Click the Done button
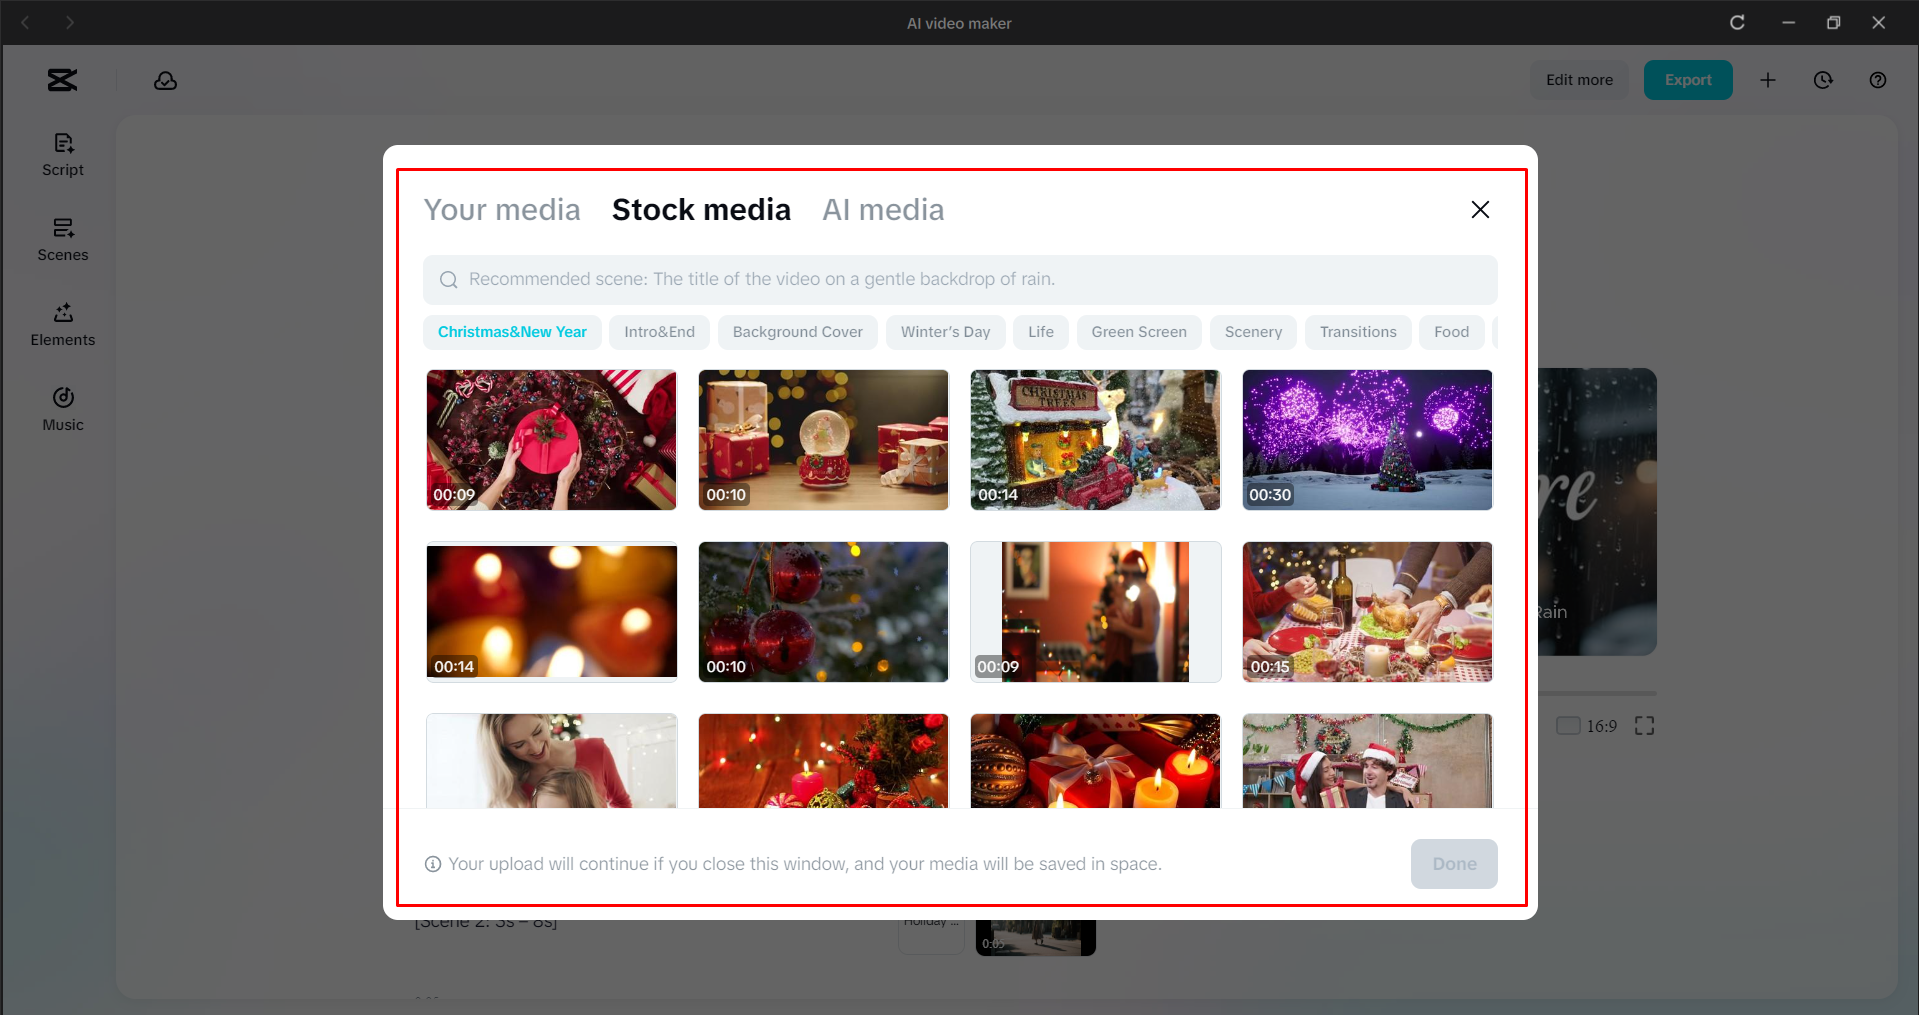 coord(1454,864)
